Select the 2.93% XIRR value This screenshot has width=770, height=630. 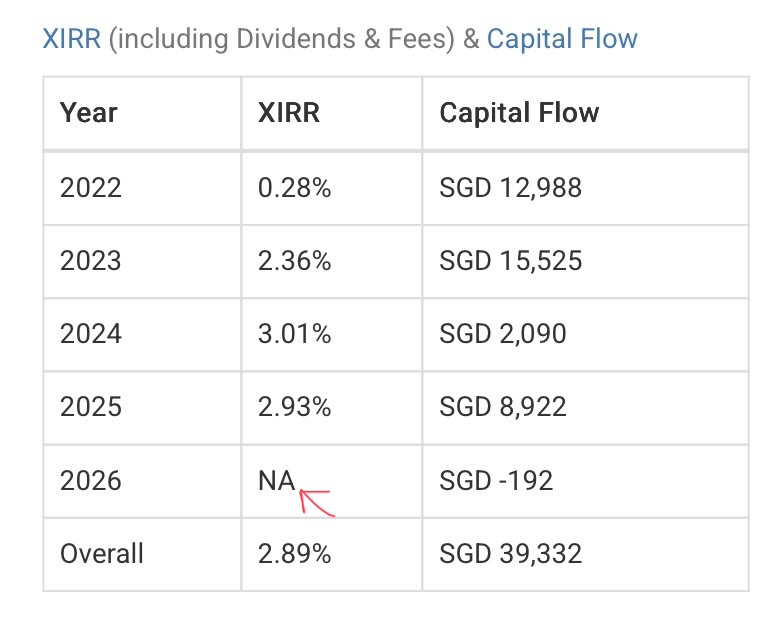[x=294, y=407]
